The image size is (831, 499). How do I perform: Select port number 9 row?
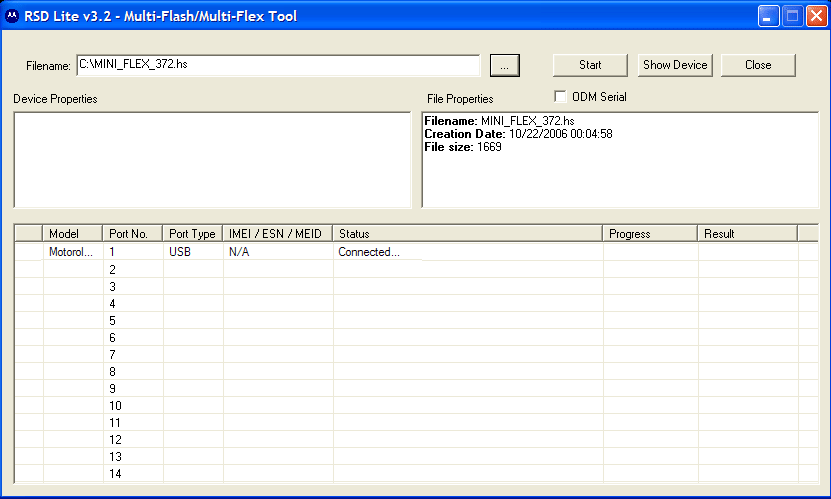[416, 388]
